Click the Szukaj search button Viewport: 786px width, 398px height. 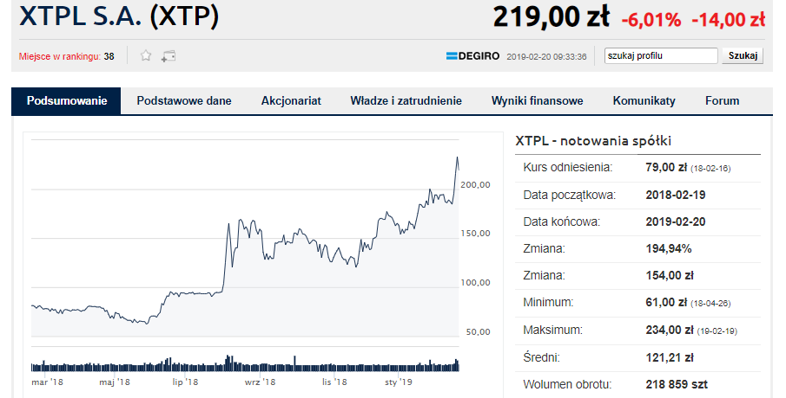[742, 56]
